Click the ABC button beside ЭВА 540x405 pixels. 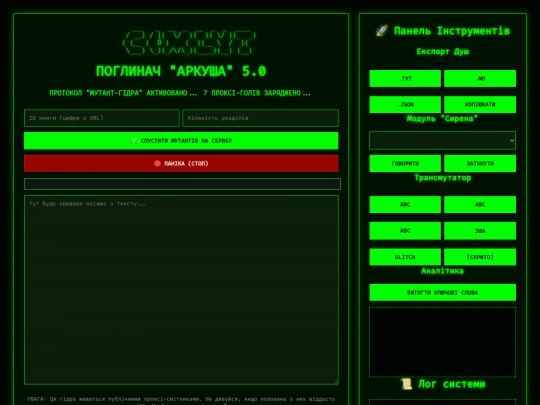[x=405, y=231]
